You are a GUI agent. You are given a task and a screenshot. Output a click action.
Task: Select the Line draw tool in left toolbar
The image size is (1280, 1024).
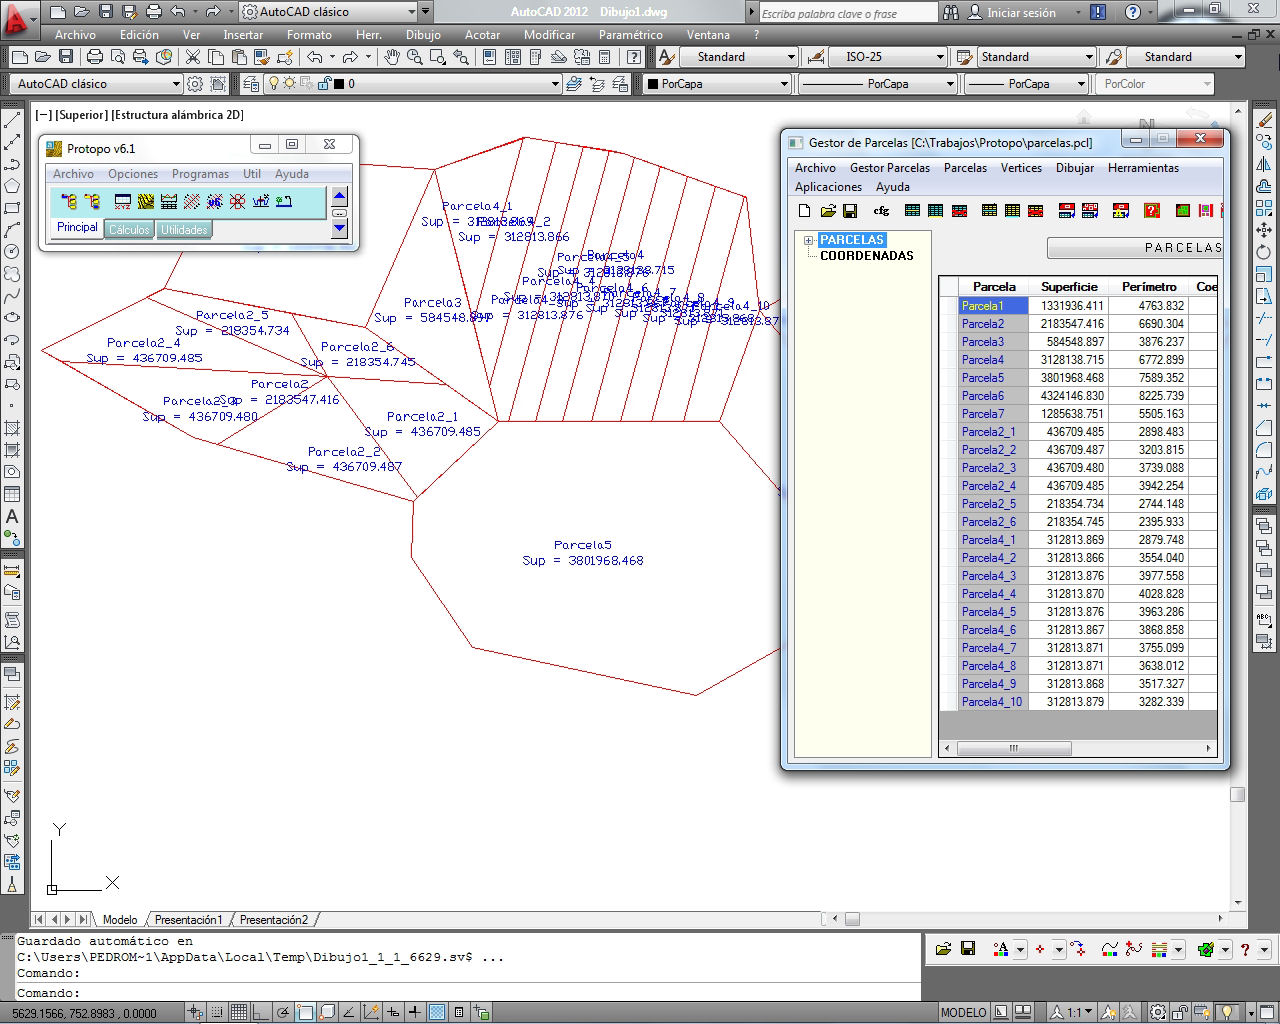12,120
